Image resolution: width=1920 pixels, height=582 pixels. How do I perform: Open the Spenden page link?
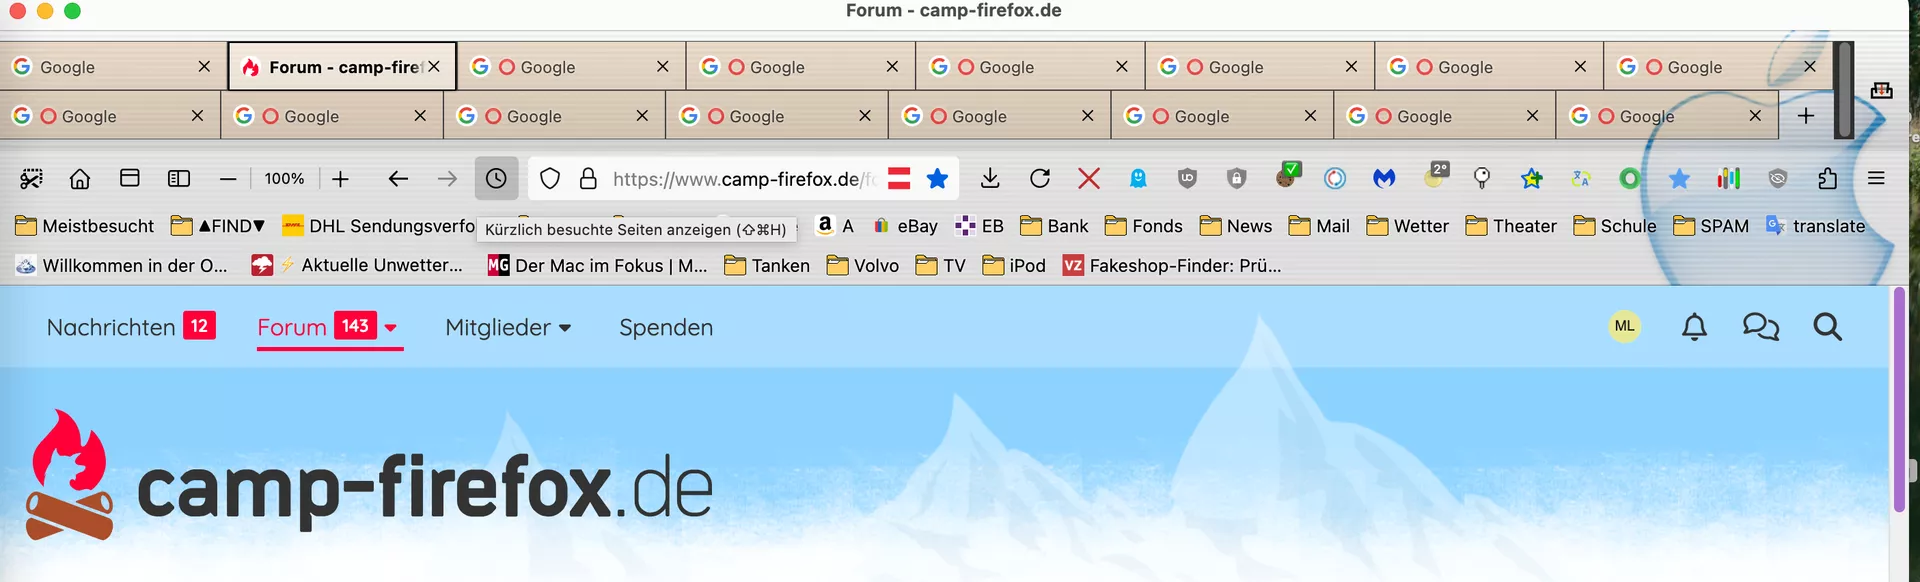[x=666, y=327]
